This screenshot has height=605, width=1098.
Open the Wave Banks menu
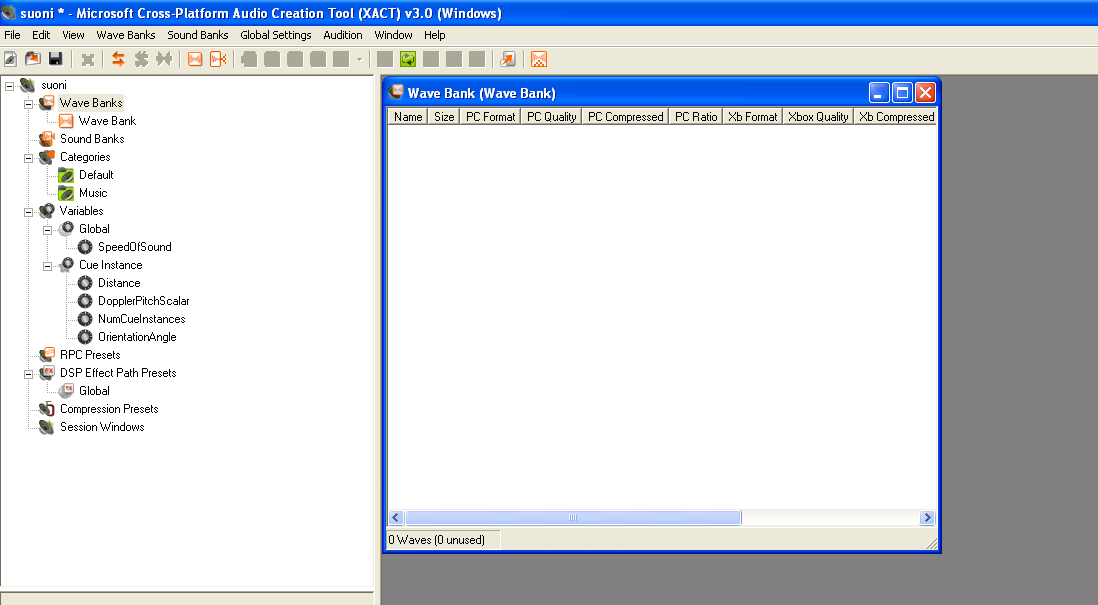[x=126, y=35]
